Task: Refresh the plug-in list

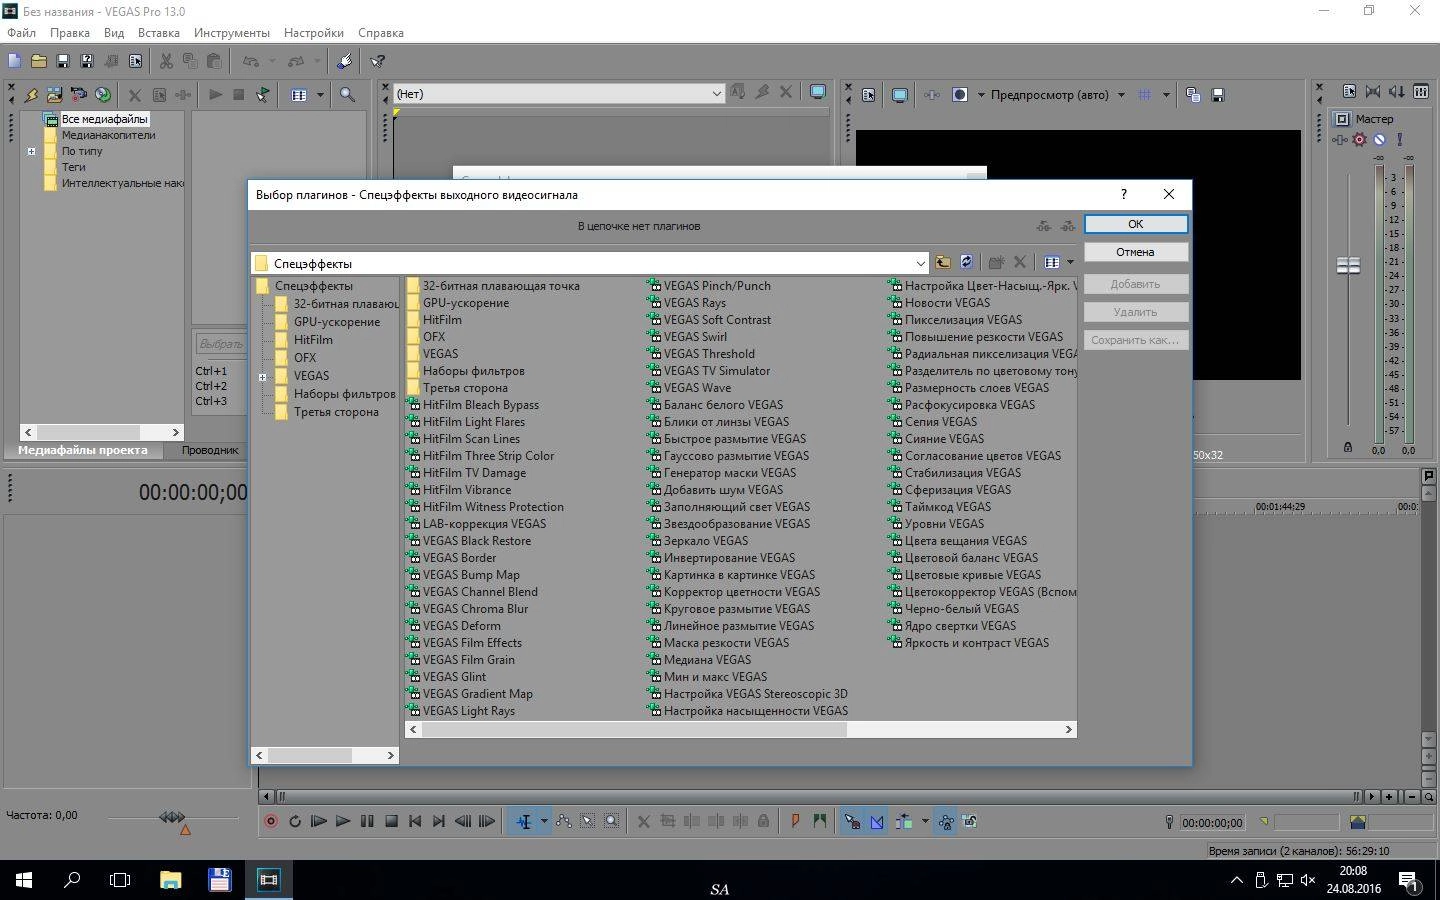Action: pyautogui.click(x=966, y=262)
